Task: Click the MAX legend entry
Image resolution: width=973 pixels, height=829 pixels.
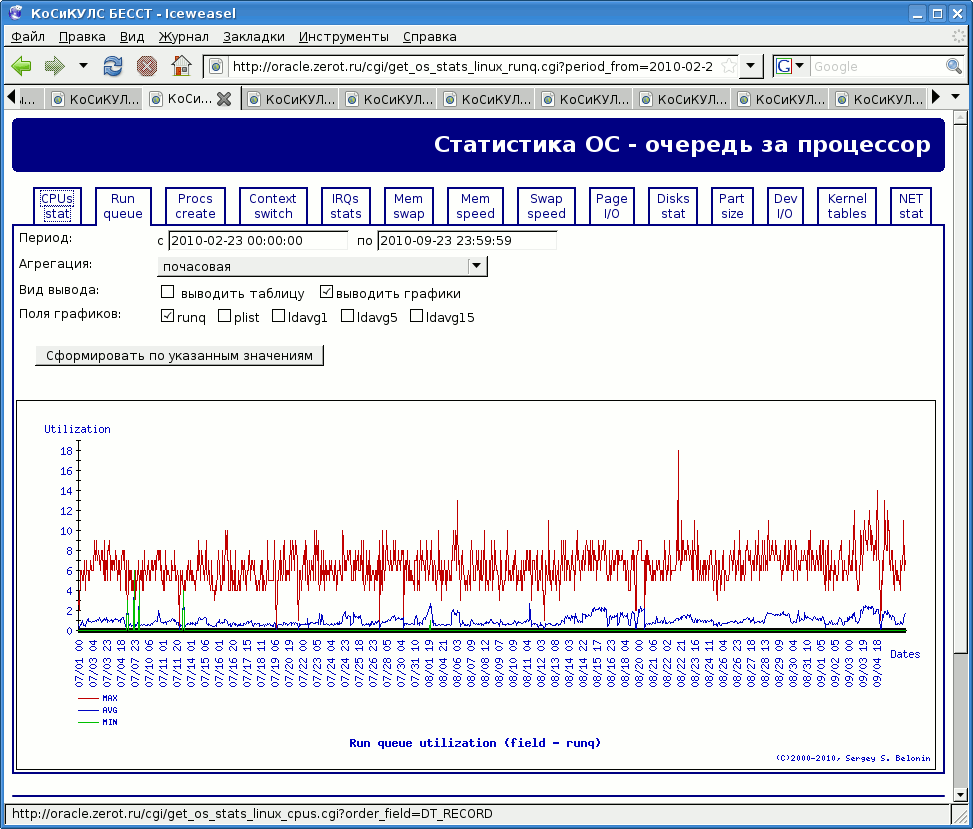Action: 97,698
